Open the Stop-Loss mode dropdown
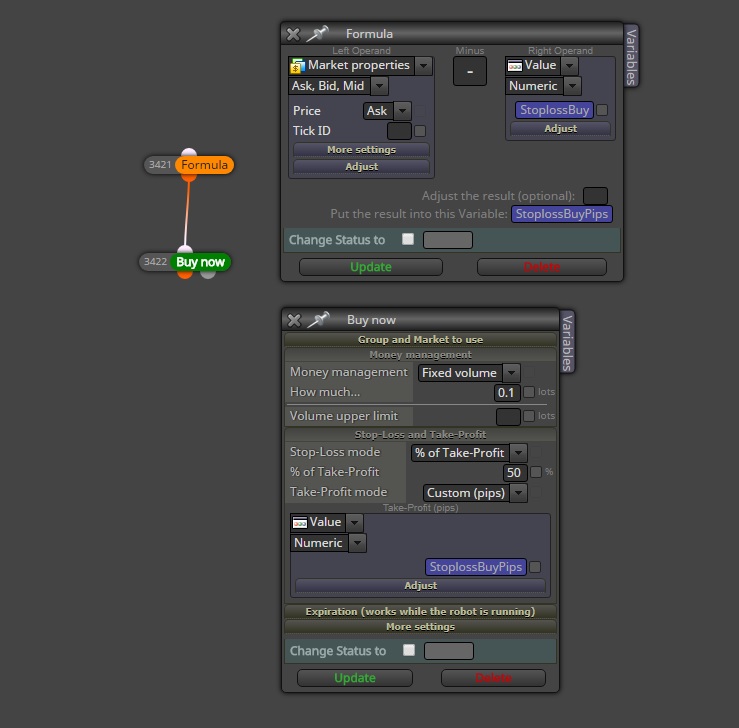 pyautogui.click(x=518, y=453)
